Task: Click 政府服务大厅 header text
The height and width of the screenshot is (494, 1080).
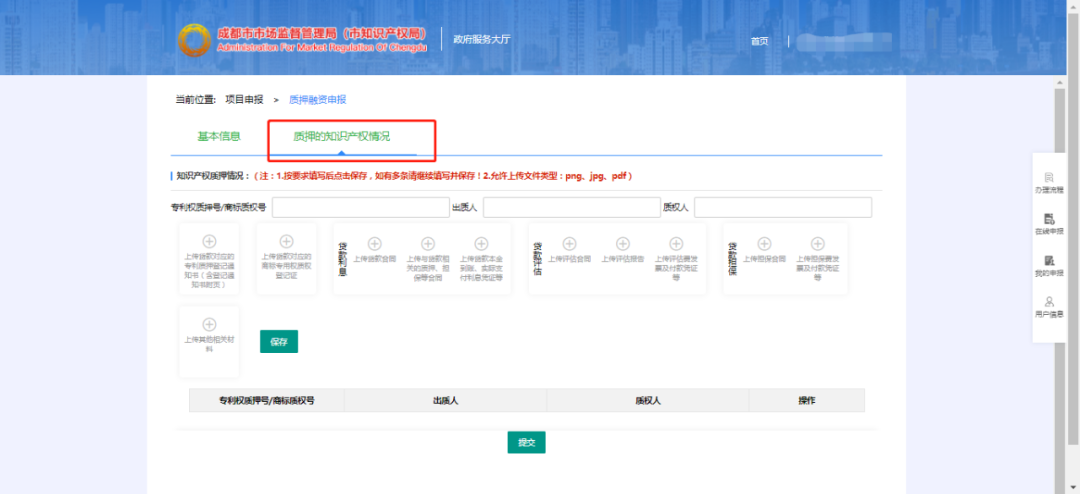Action: (482, 39)
